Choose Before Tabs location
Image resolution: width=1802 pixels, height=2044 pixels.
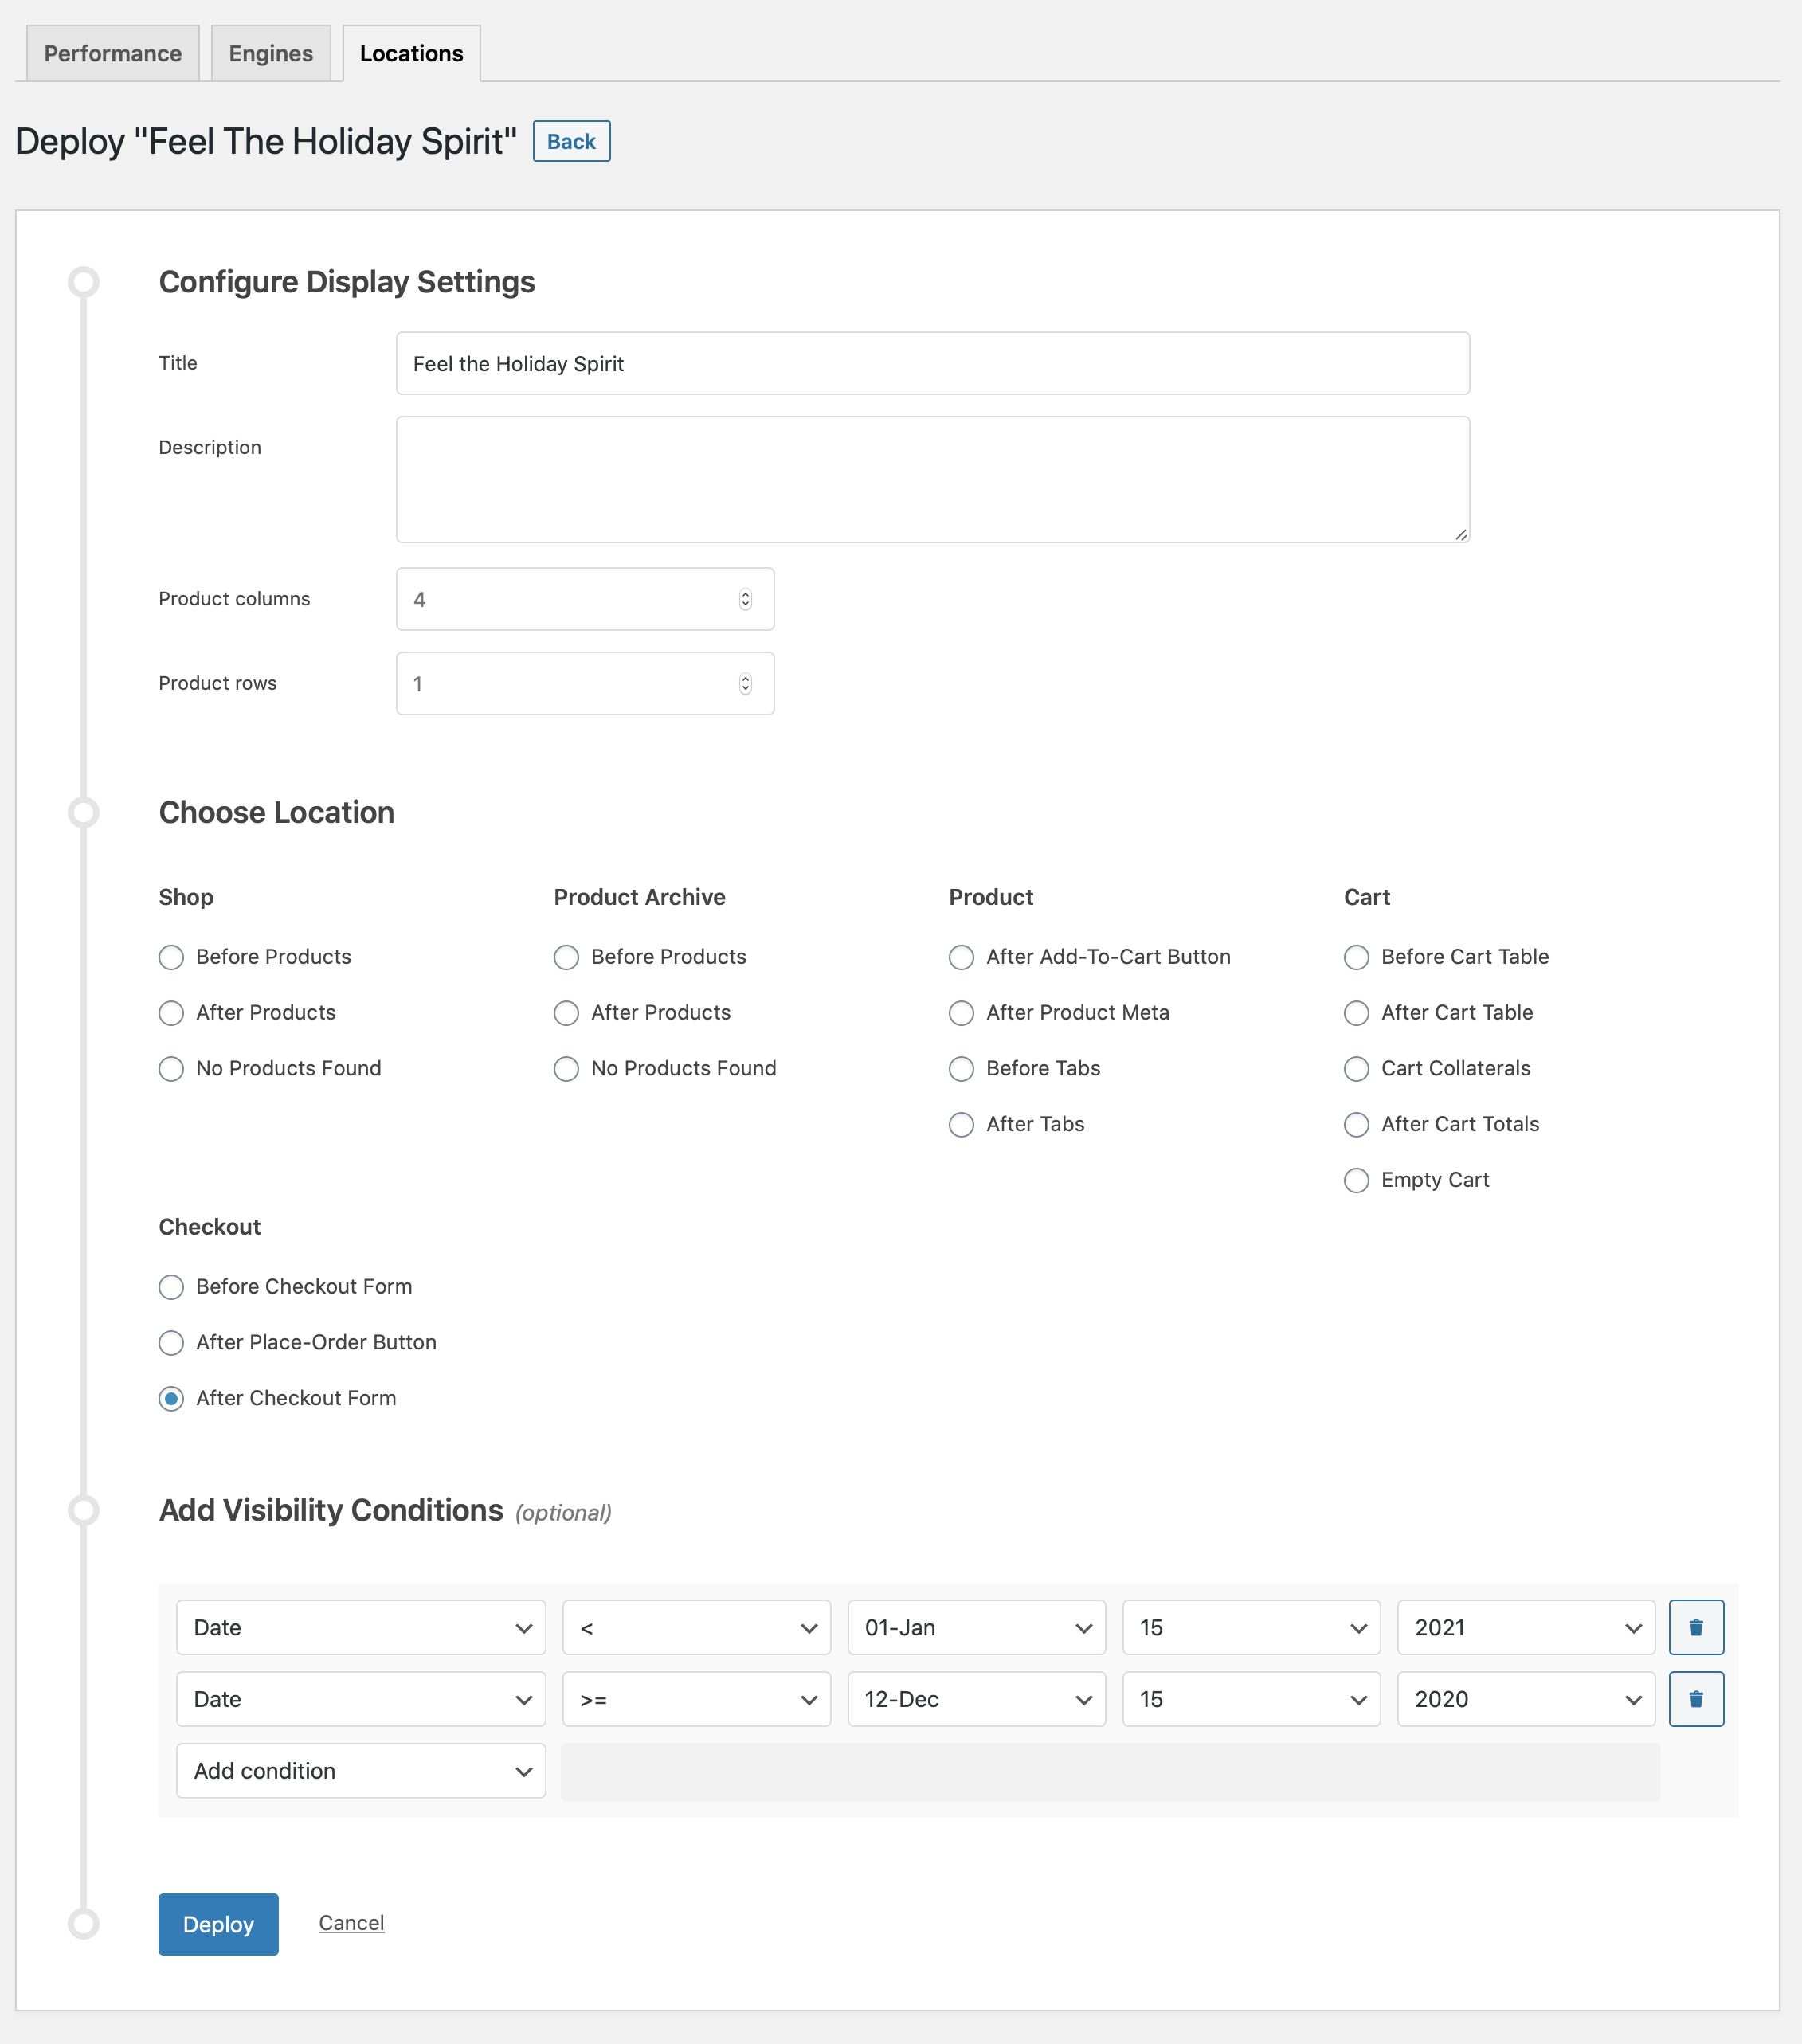(961, 1069)
